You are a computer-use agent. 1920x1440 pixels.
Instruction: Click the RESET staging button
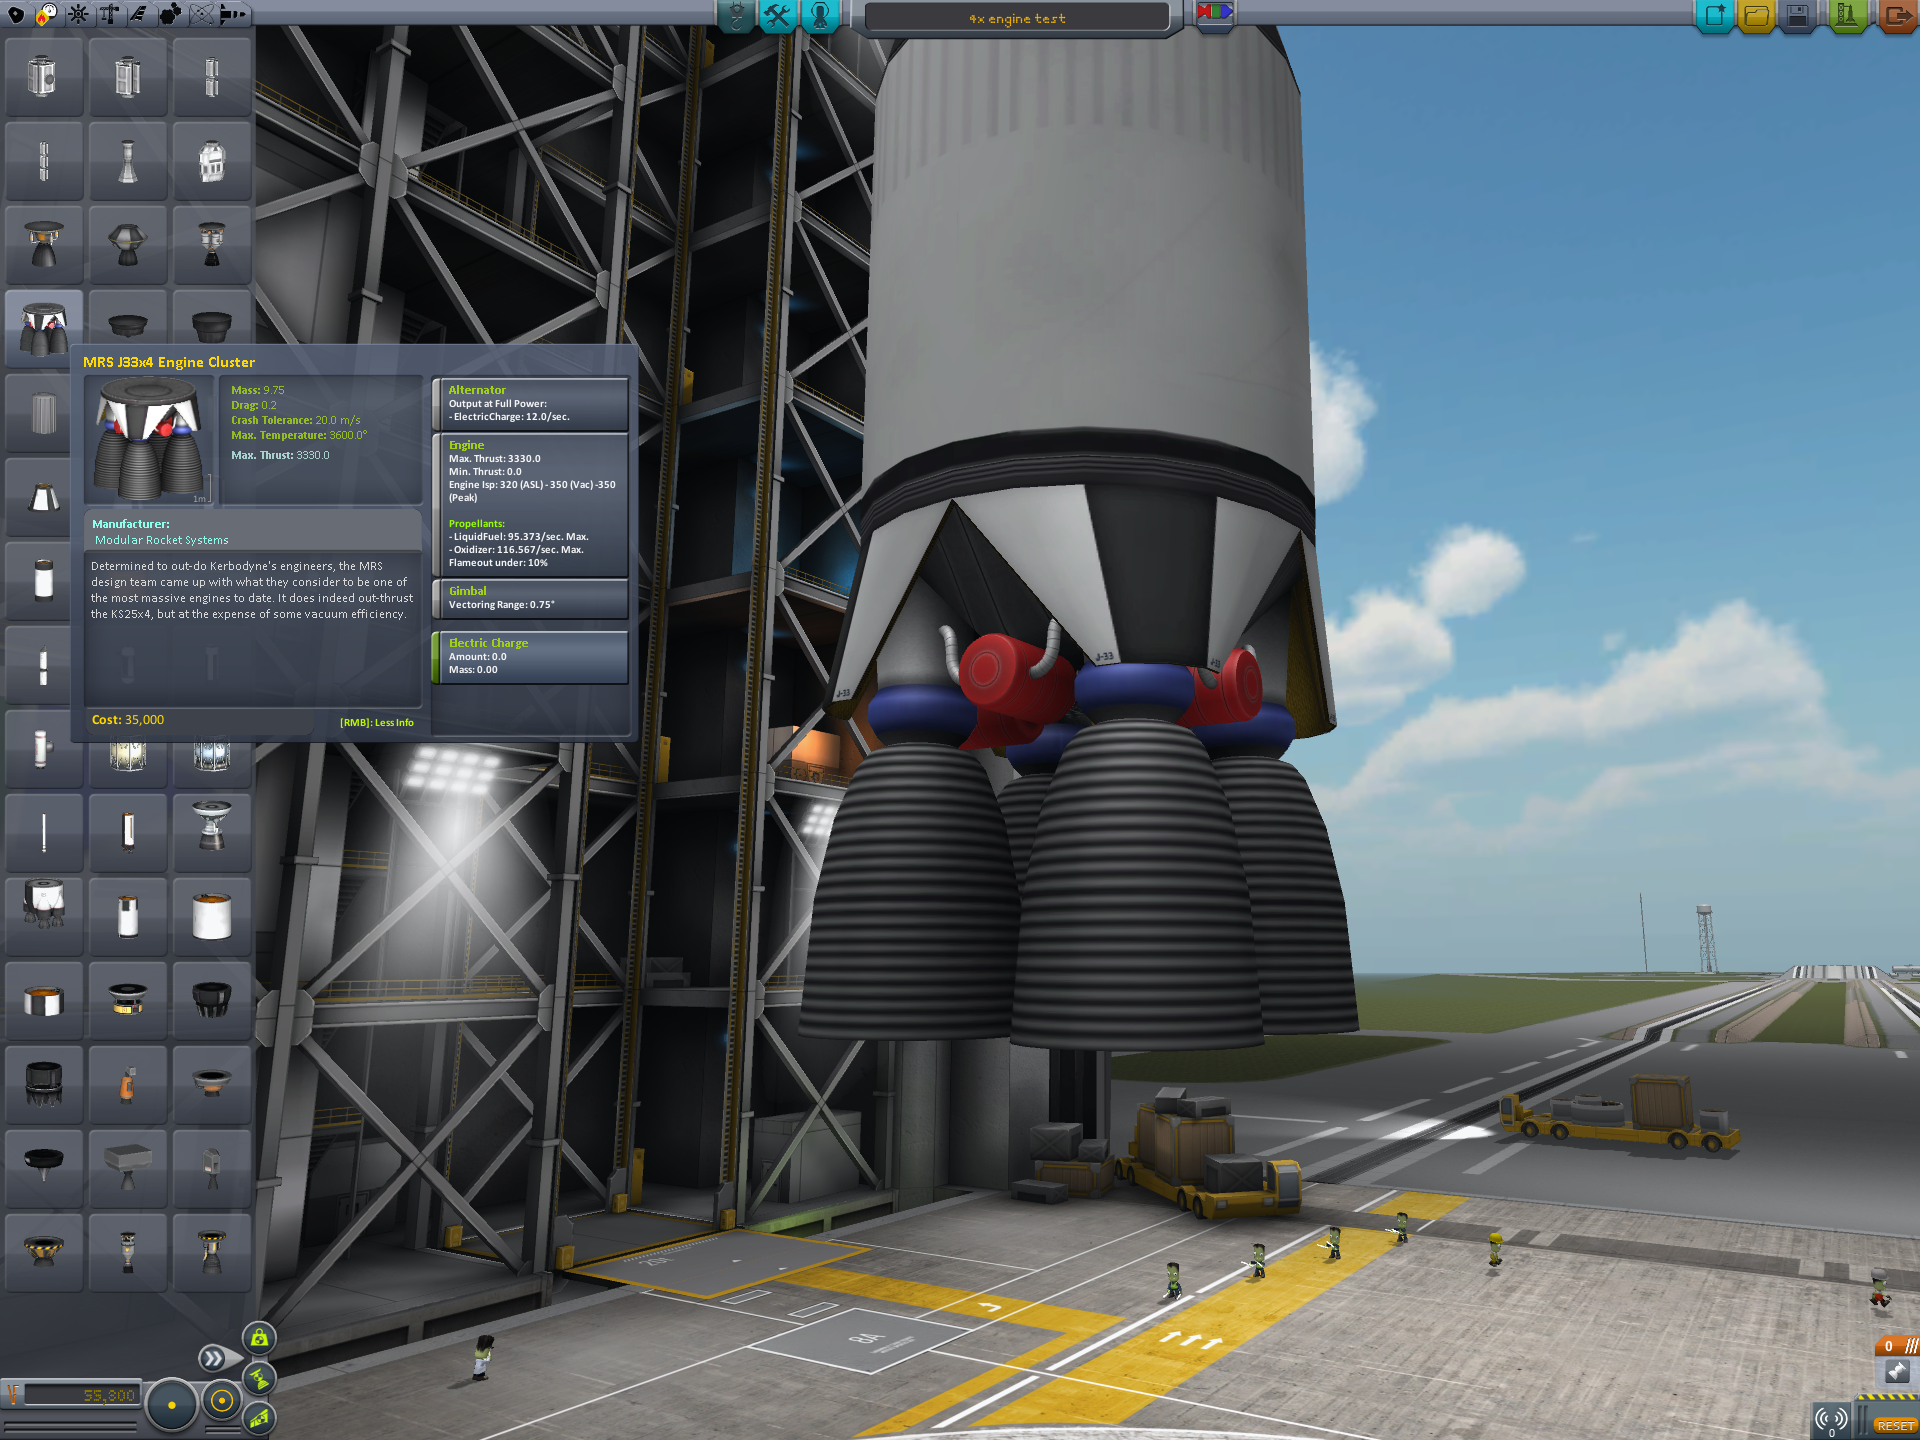coord(1894,1426)
